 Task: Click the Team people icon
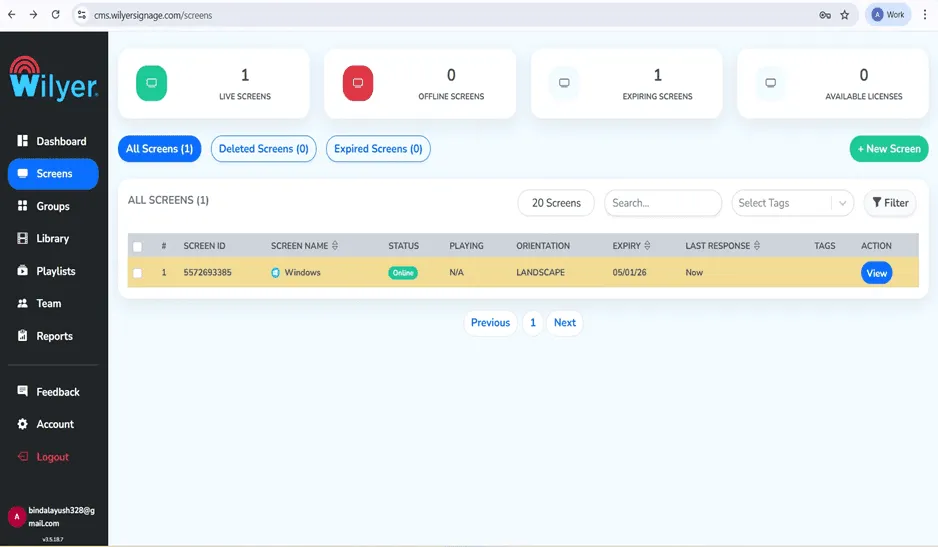pyautogui.click(x=23, y=303)
